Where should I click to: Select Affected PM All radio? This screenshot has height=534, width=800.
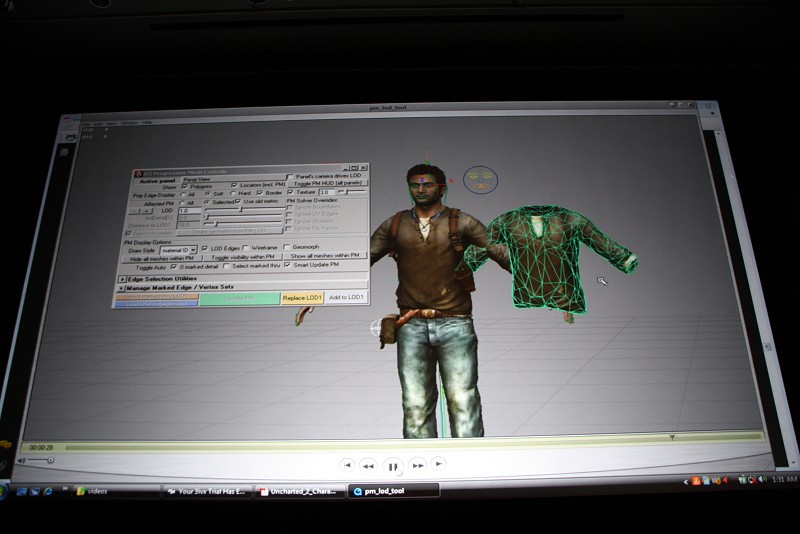[x=183, y=203]
